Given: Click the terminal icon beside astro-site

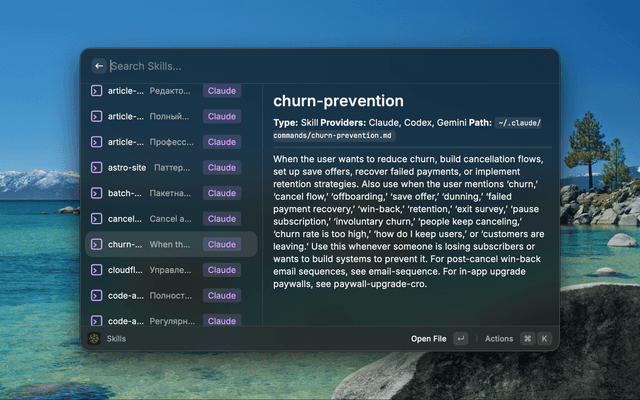Looking at the screenshot, I should pyautogui.click(x=96, y=167).
